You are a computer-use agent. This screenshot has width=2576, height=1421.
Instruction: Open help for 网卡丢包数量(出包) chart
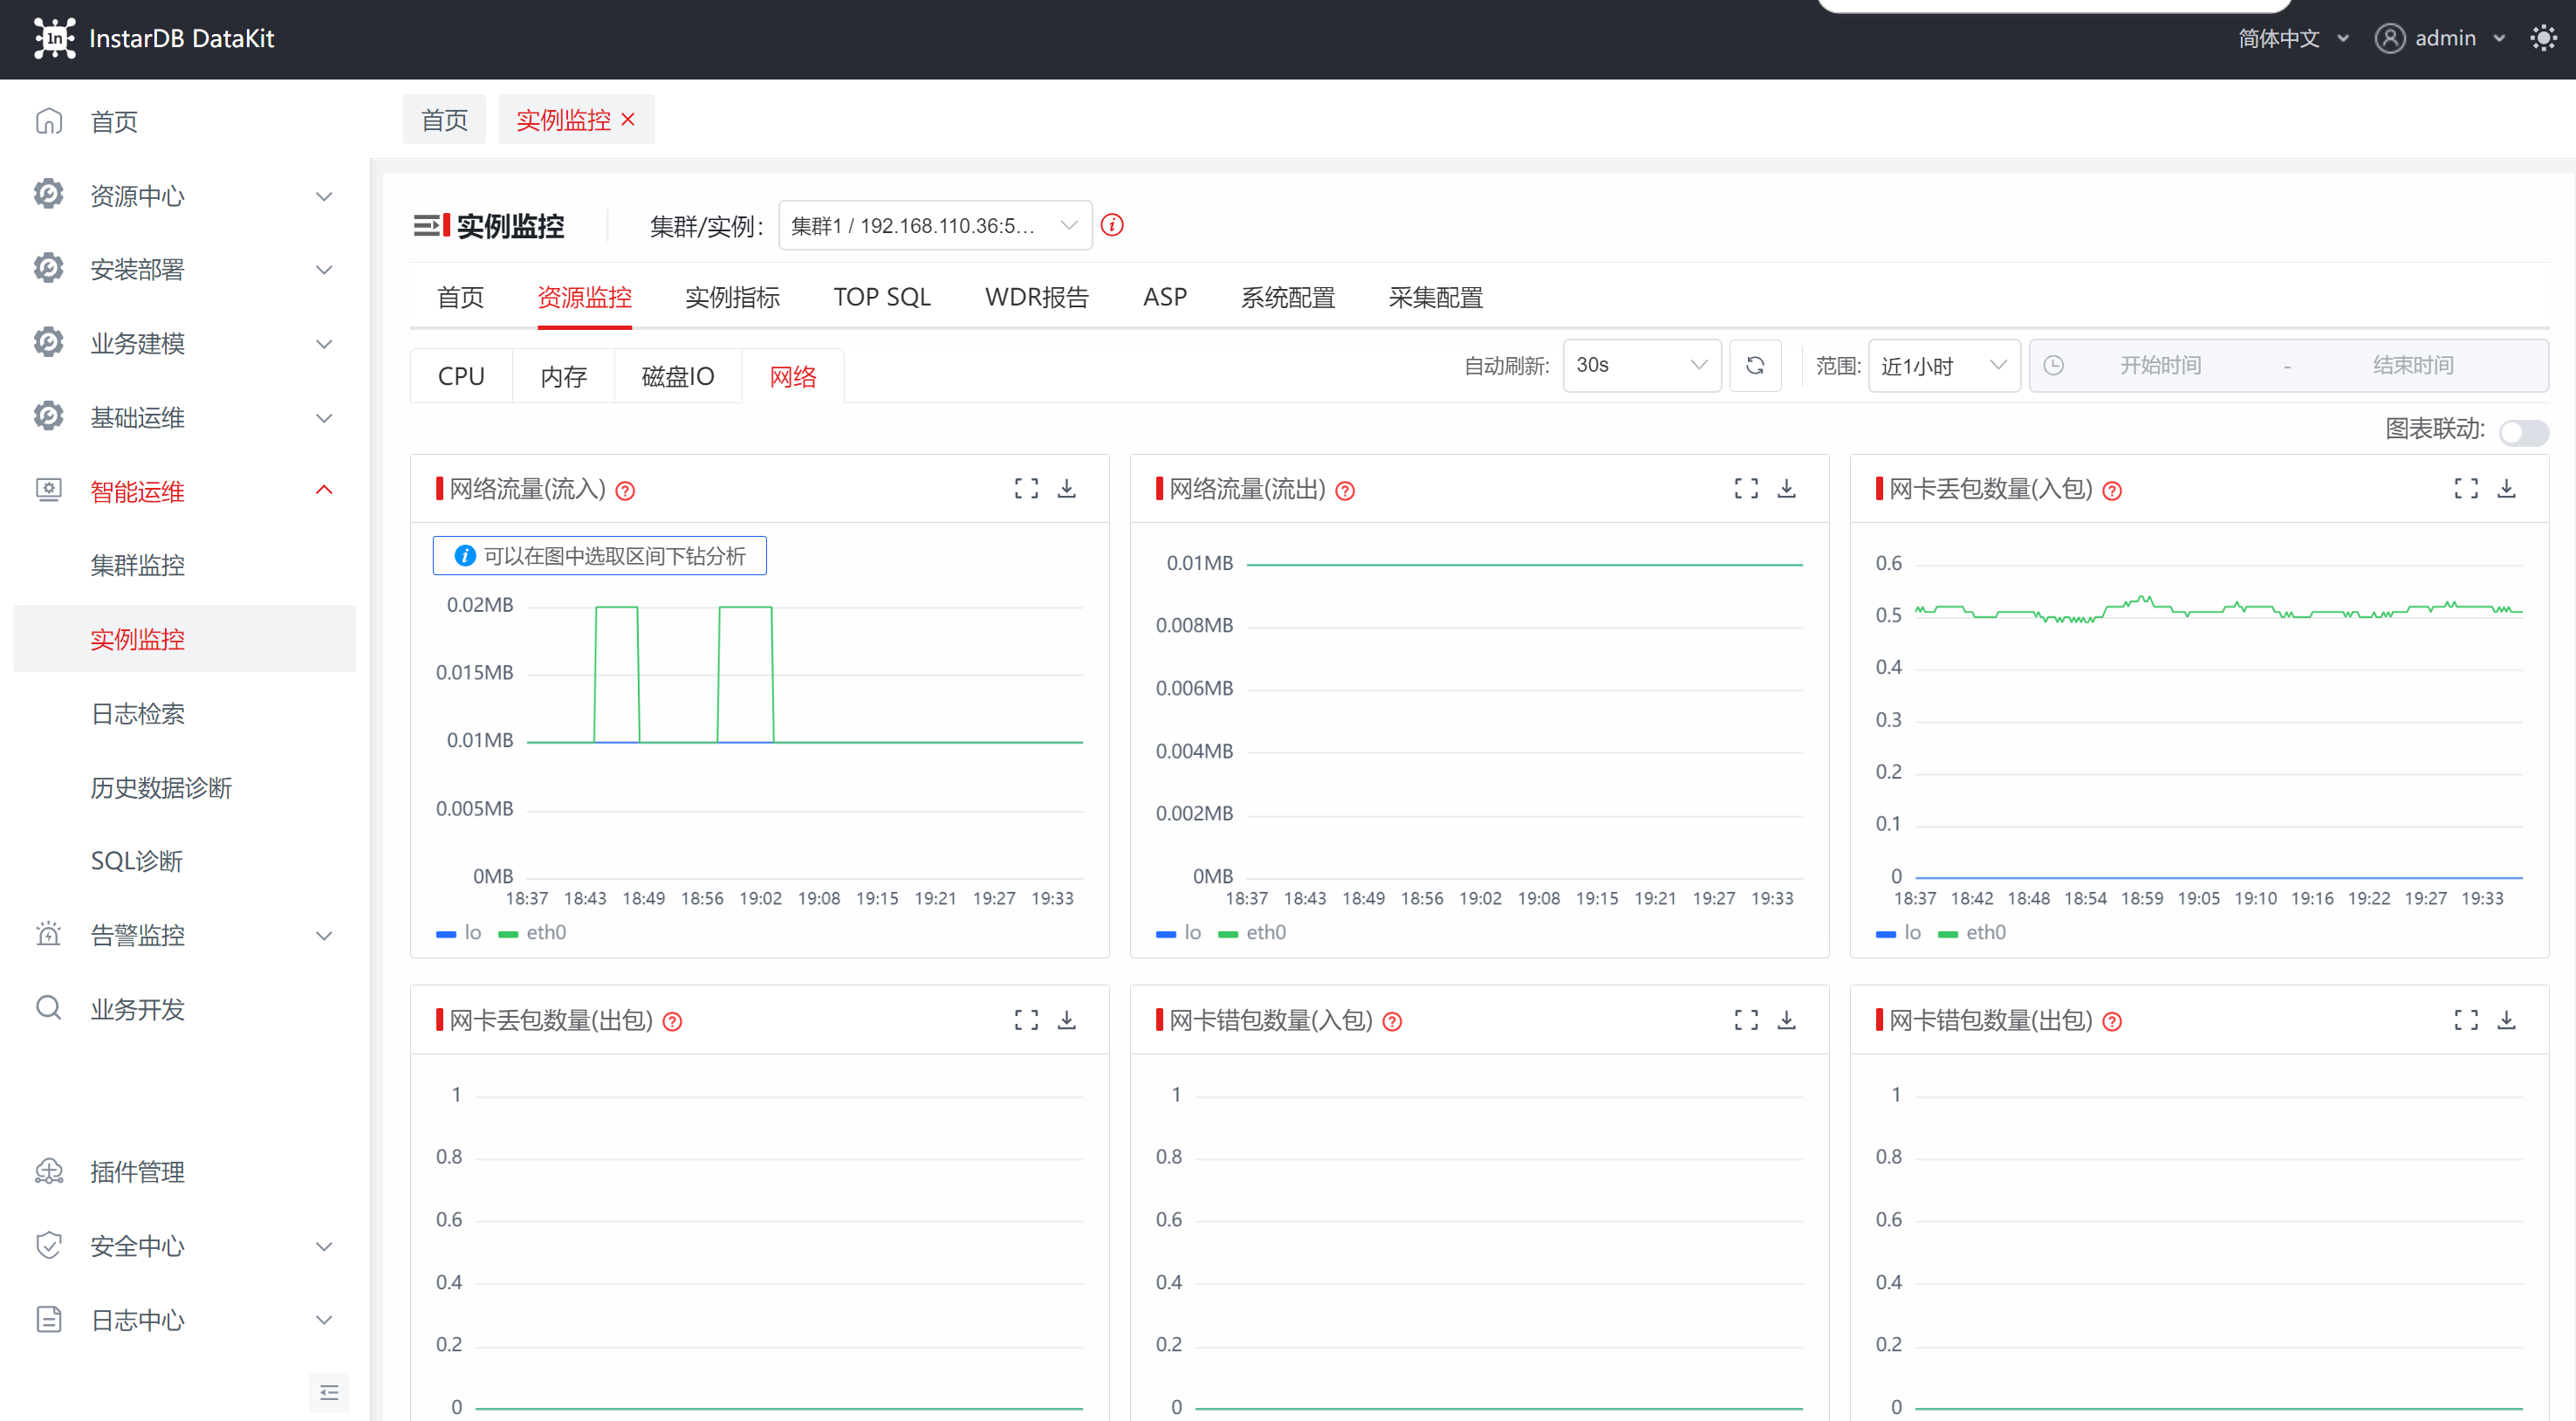[x=673, y=1021]
